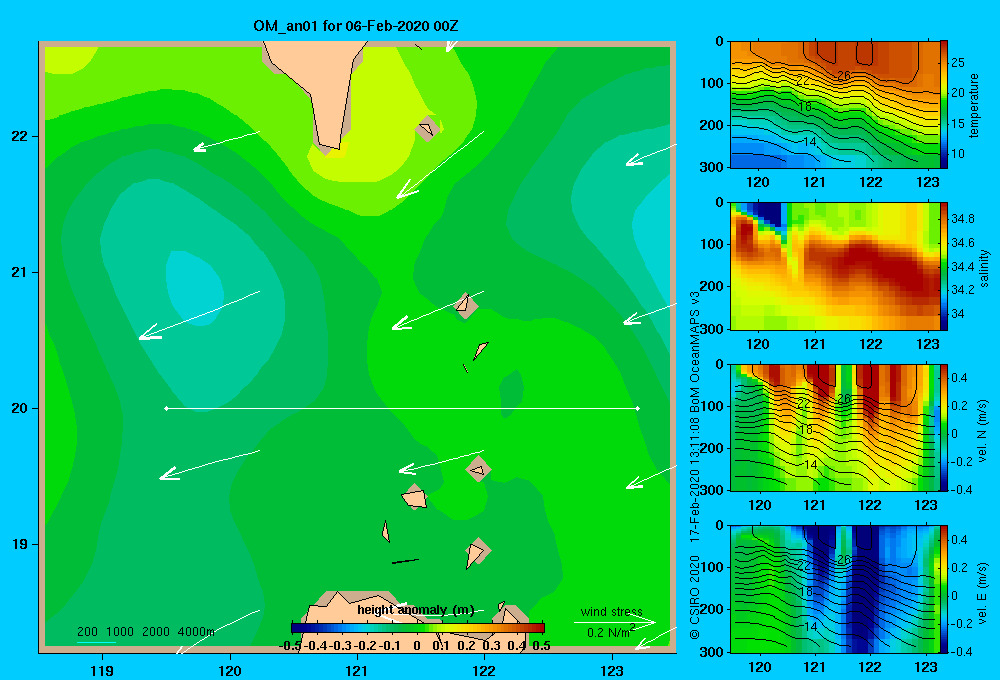Select the eastern endpoint of the transect line
This screenshot has height=680, width=1000.
coord(638,408)
